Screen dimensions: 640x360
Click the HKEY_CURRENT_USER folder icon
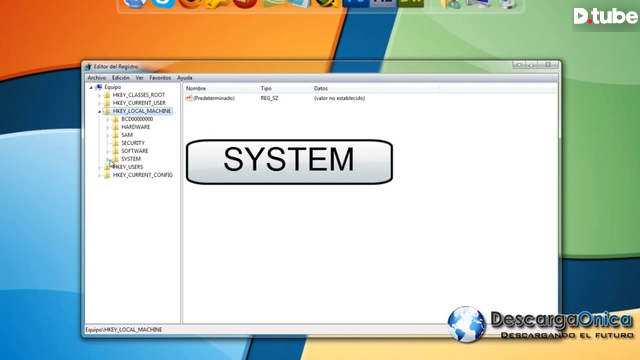point(107,103)
